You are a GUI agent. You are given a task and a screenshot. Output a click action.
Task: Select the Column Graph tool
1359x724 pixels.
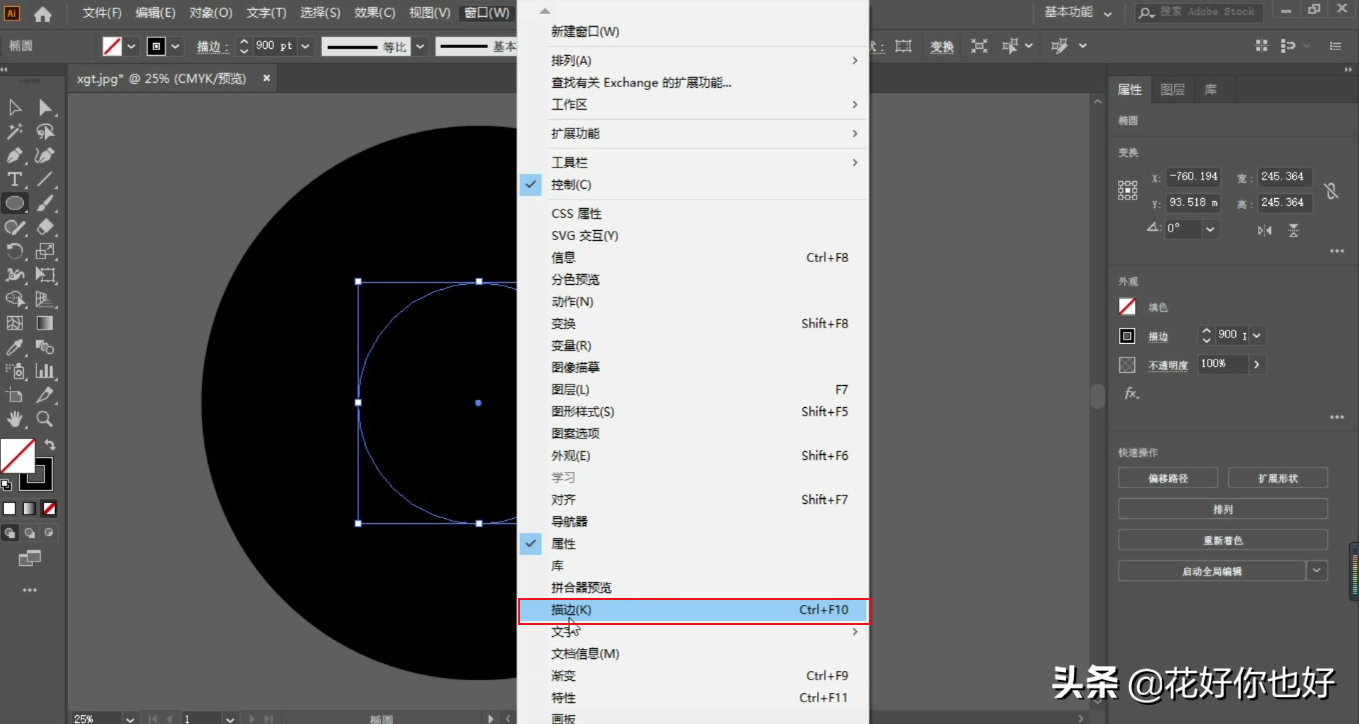45,371
